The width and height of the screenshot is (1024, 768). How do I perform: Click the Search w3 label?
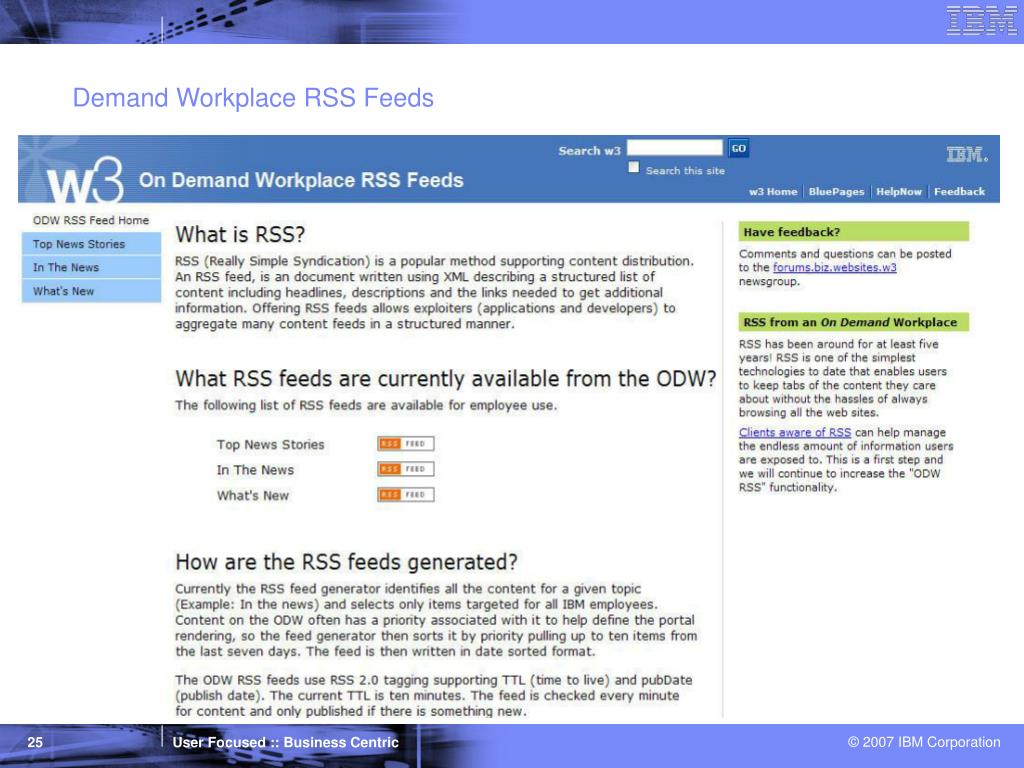[589, 151]
